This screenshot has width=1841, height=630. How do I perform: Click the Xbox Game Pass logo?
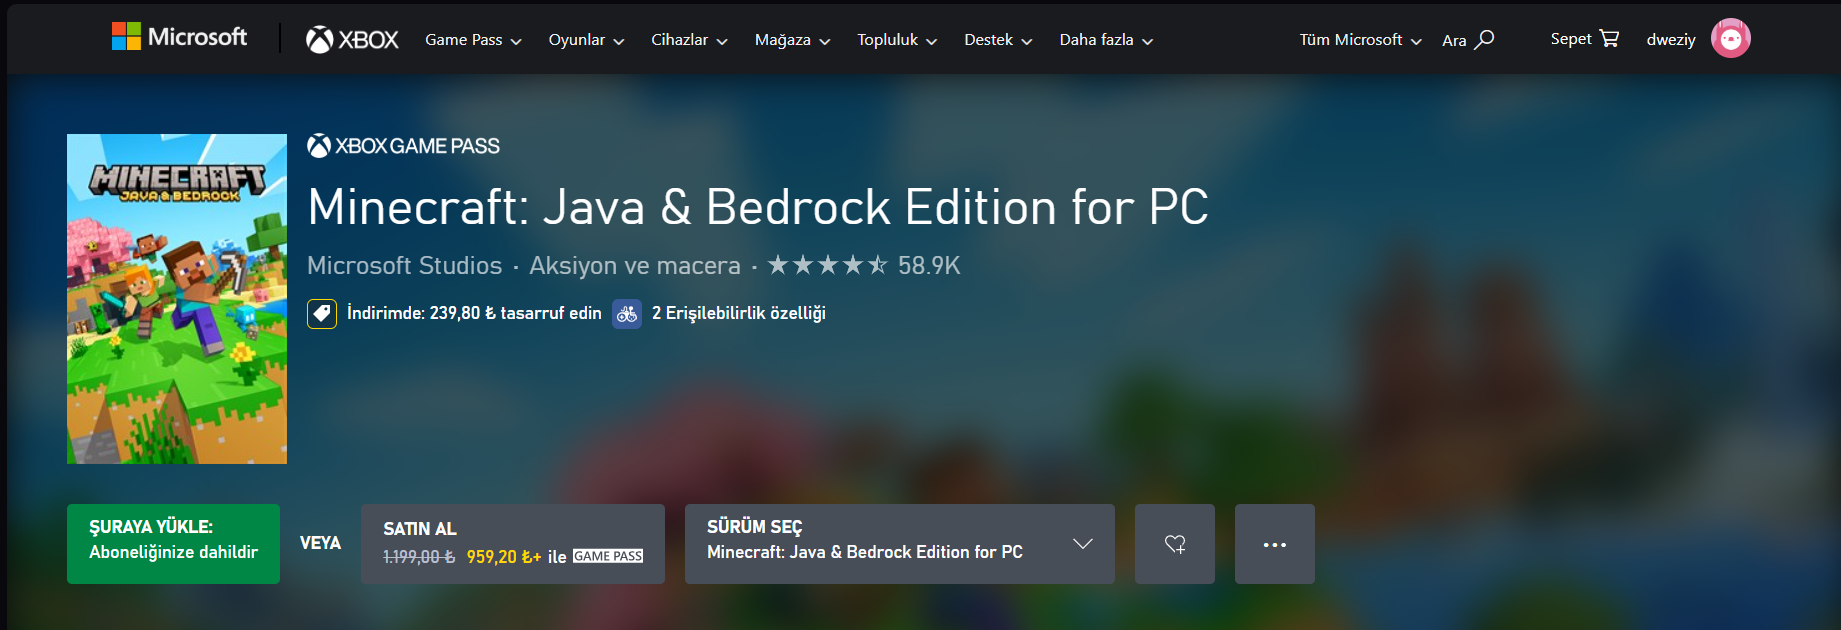(403, 146)
